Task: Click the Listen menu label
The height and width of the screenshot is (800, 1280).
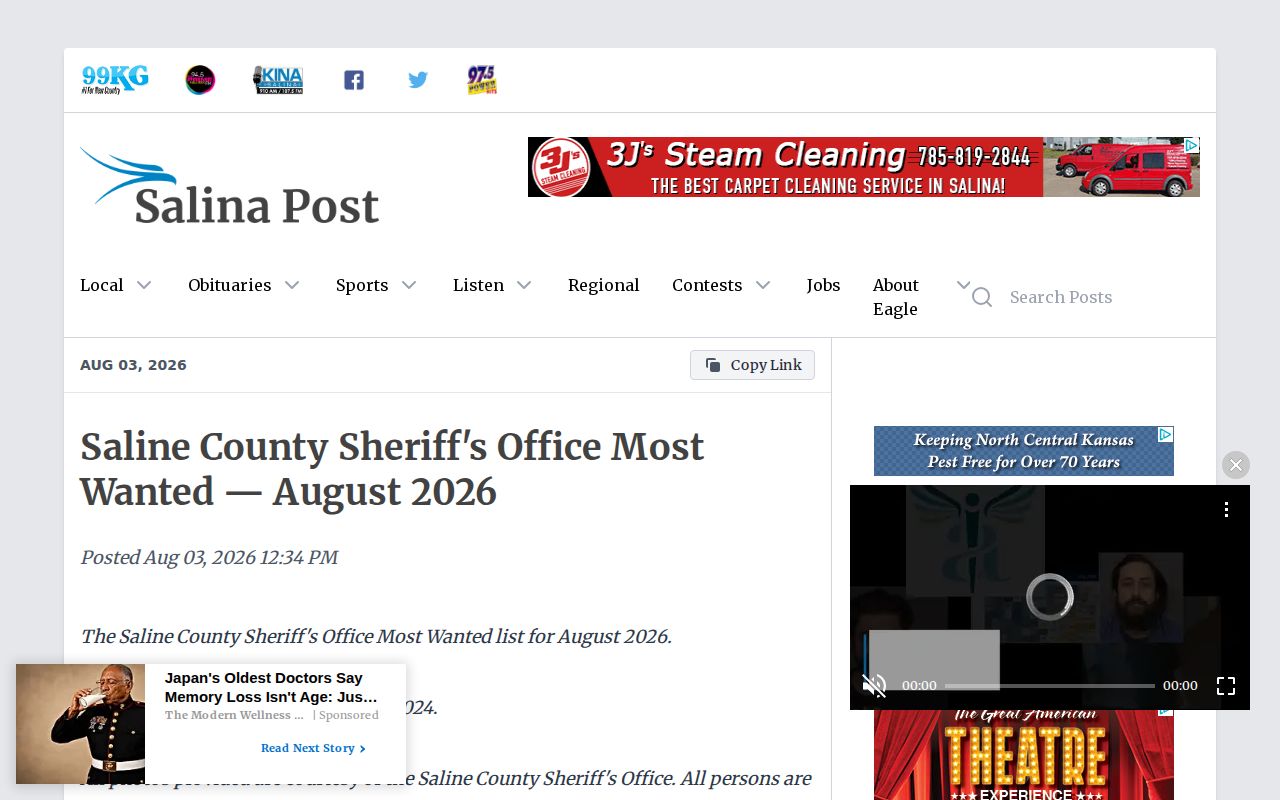Action: [x=479, y=285]
